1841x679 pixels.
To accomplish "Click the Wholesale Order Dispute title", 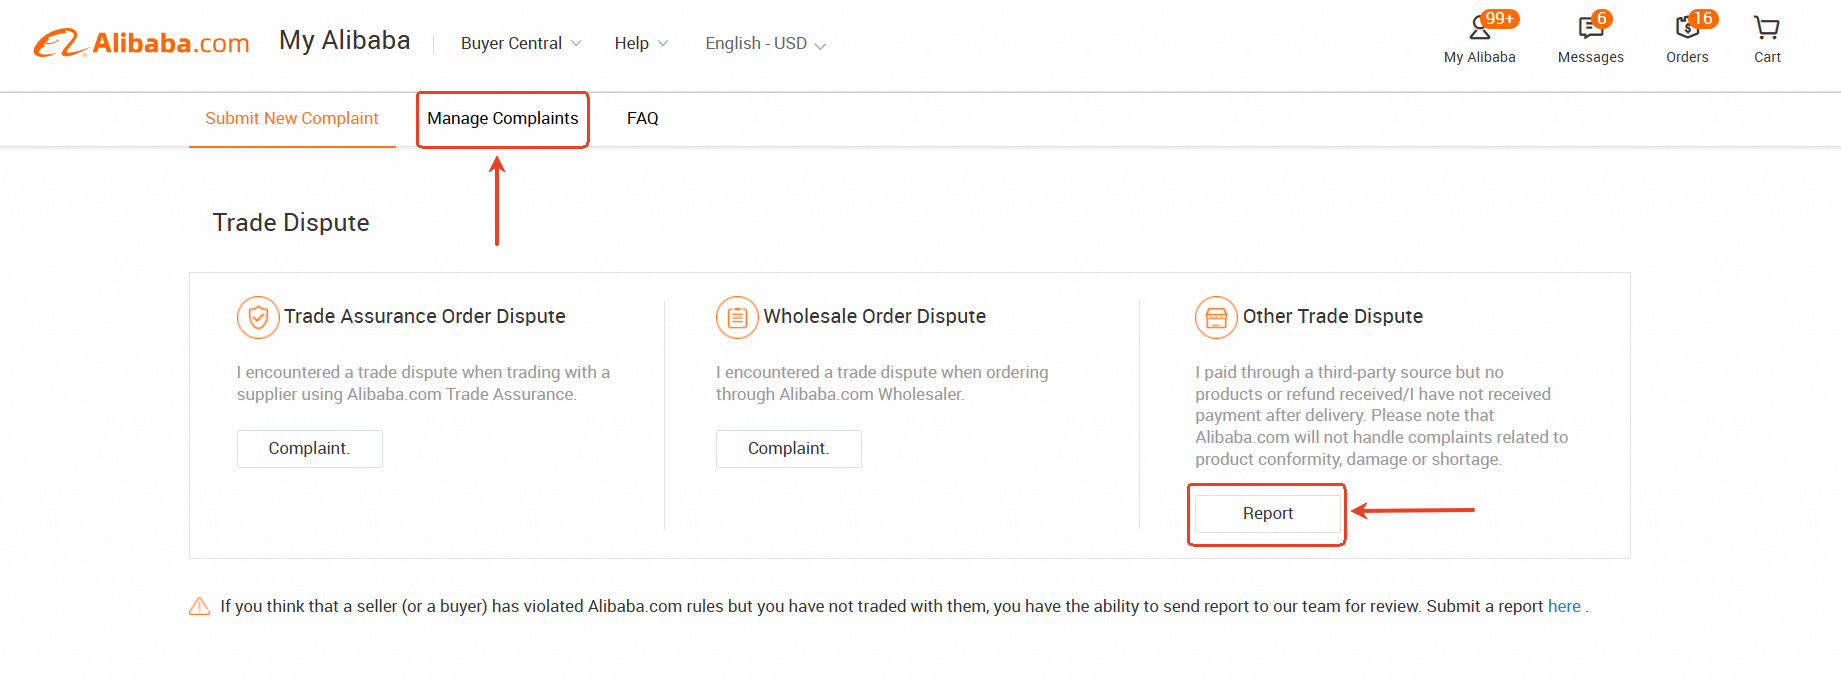I will tap(875, 316).
